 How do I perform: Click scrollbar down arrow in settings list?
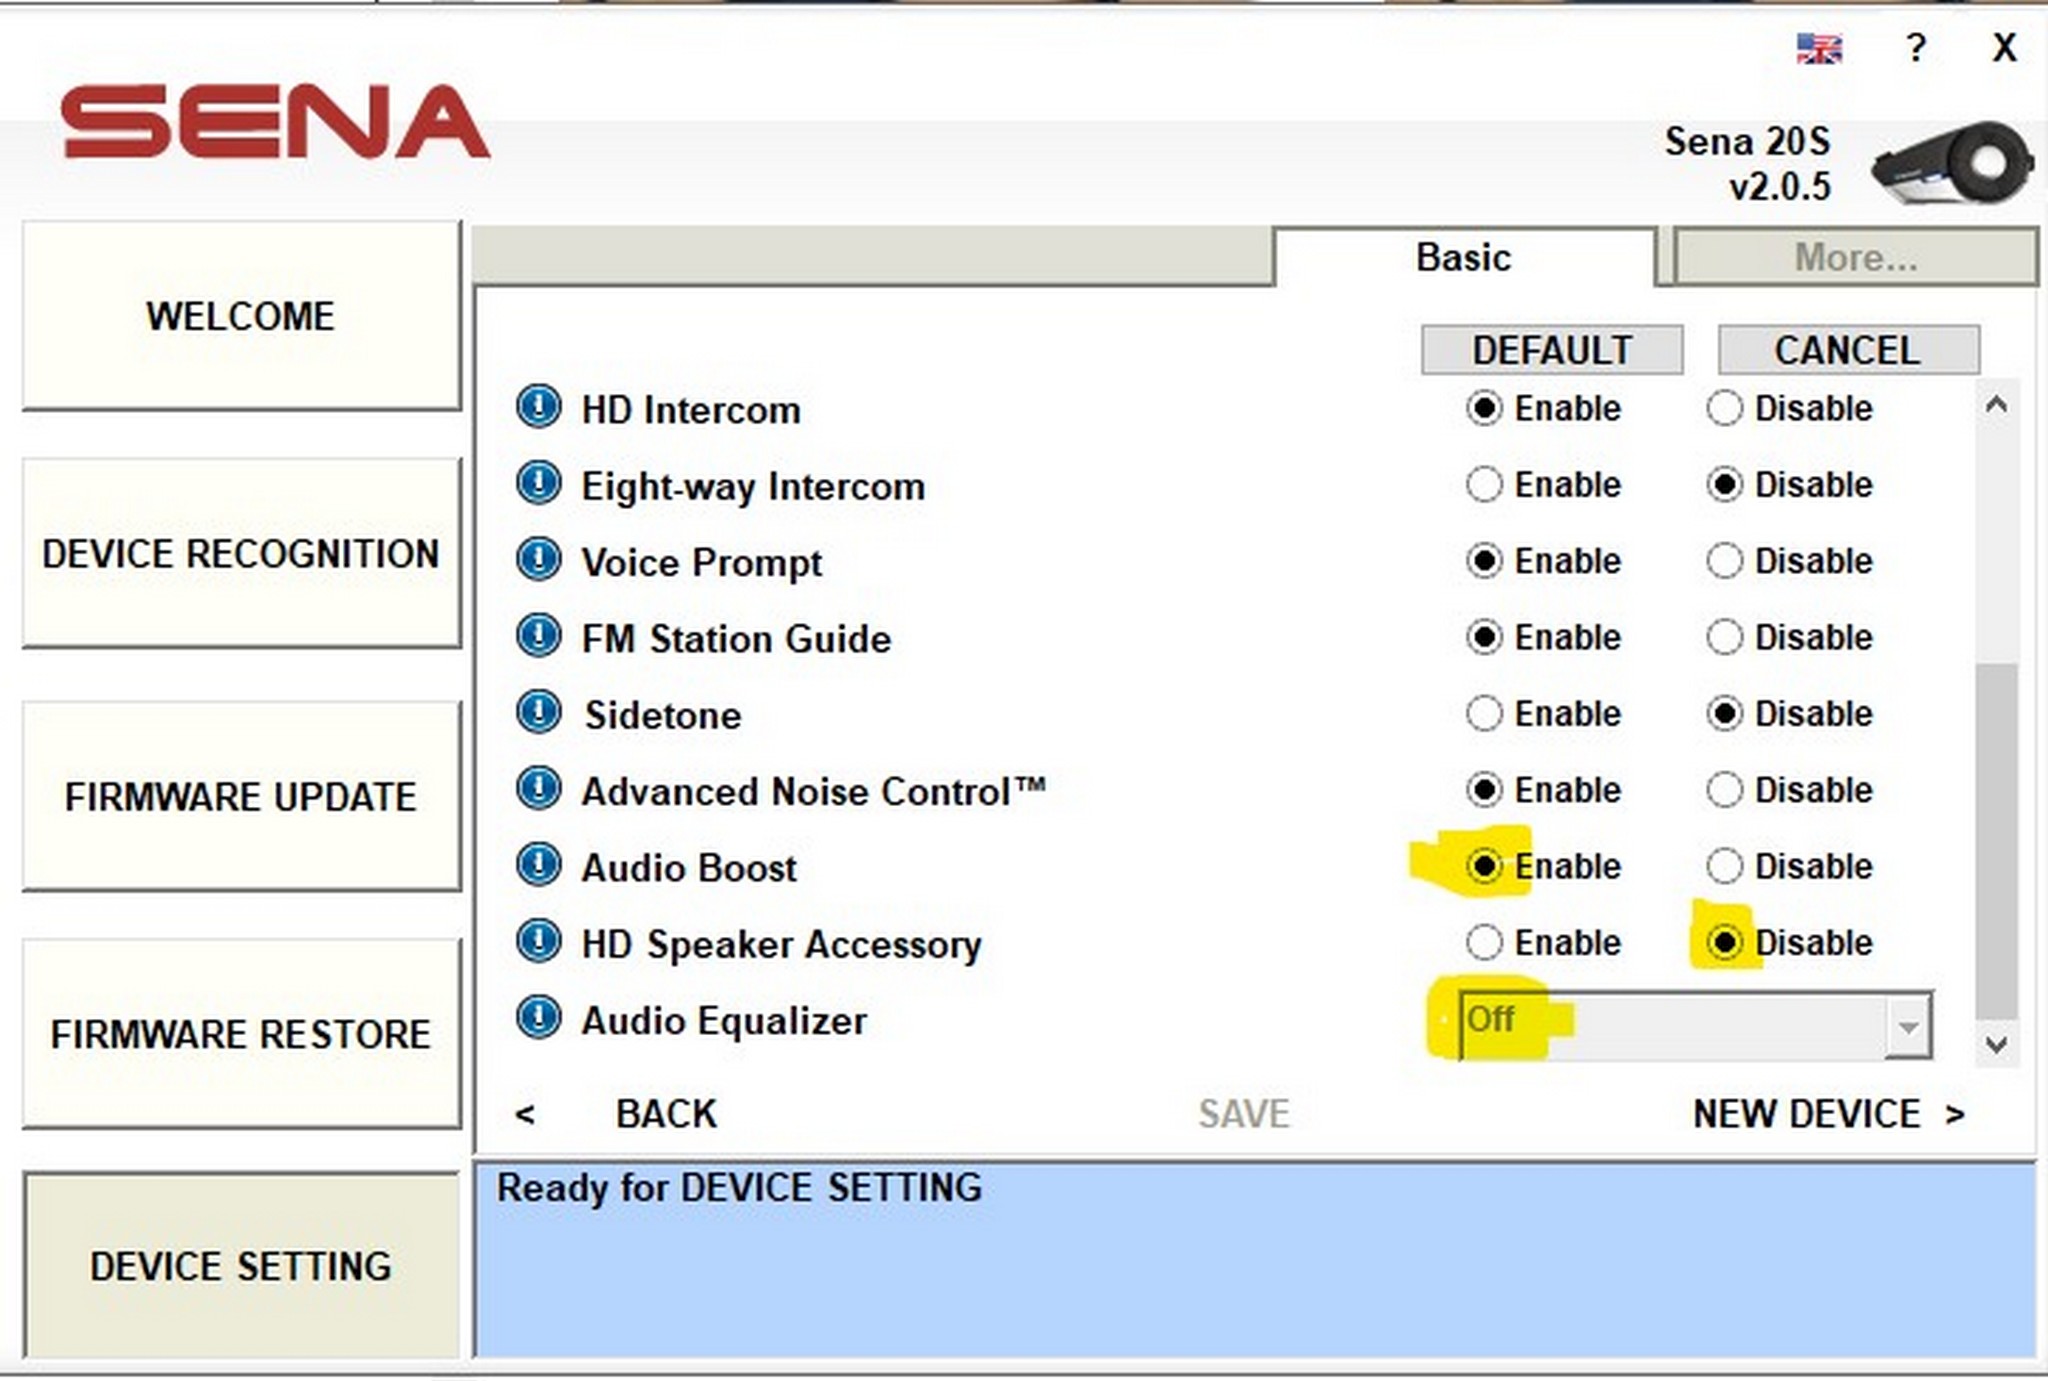point(1996,1045)
